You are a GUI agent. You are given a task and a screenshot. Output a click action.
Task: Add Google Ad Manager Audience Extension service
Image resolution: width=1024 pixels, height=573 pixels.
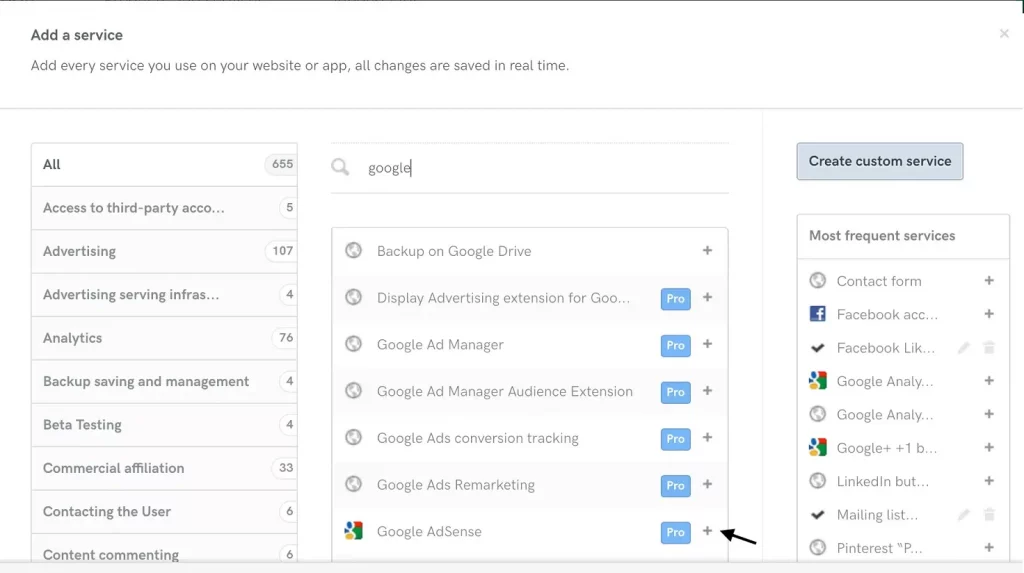pos(707,391)
